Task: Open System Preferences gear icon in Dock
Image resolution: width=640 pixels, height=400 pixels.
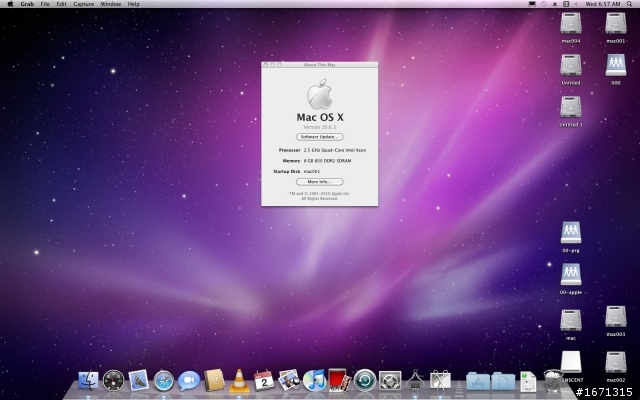Action: [x=390, y=380]
